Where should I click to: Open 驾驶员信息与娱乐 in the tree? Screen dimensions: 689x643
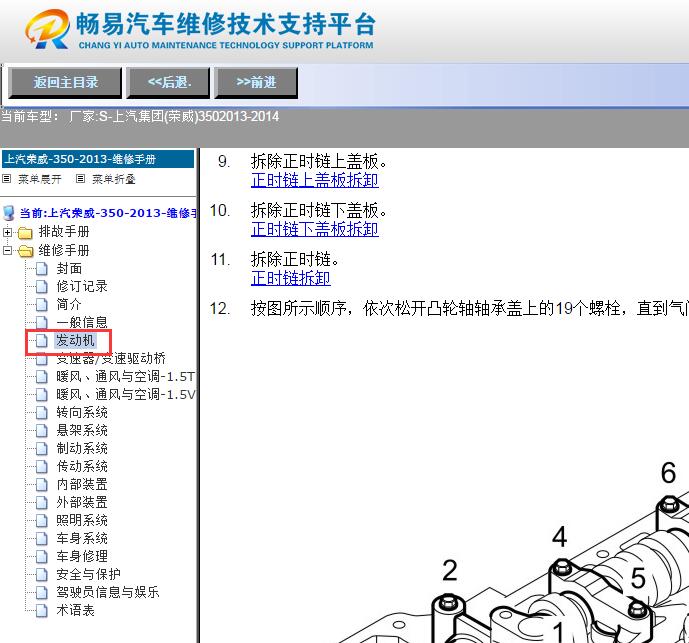(108, 592)
